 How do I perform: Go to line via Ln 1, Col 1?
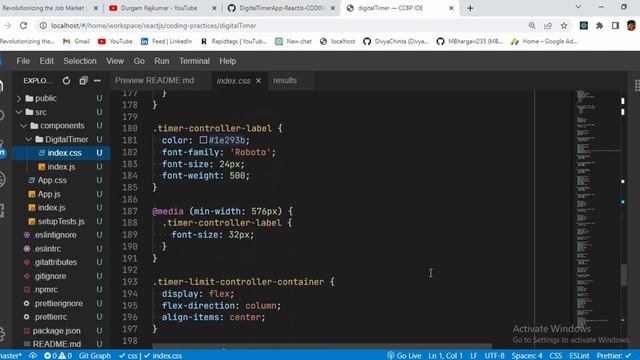[x=445, y=356]
